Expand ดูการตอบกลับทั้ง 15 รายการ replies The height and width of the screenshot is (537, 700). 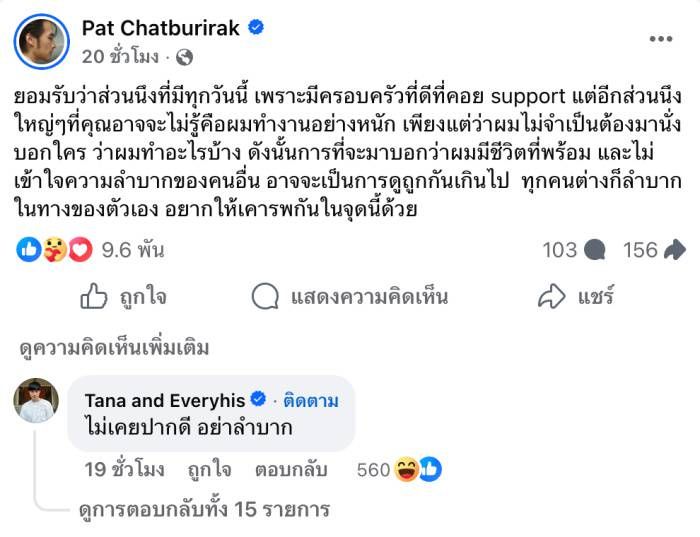click(204, 509)
